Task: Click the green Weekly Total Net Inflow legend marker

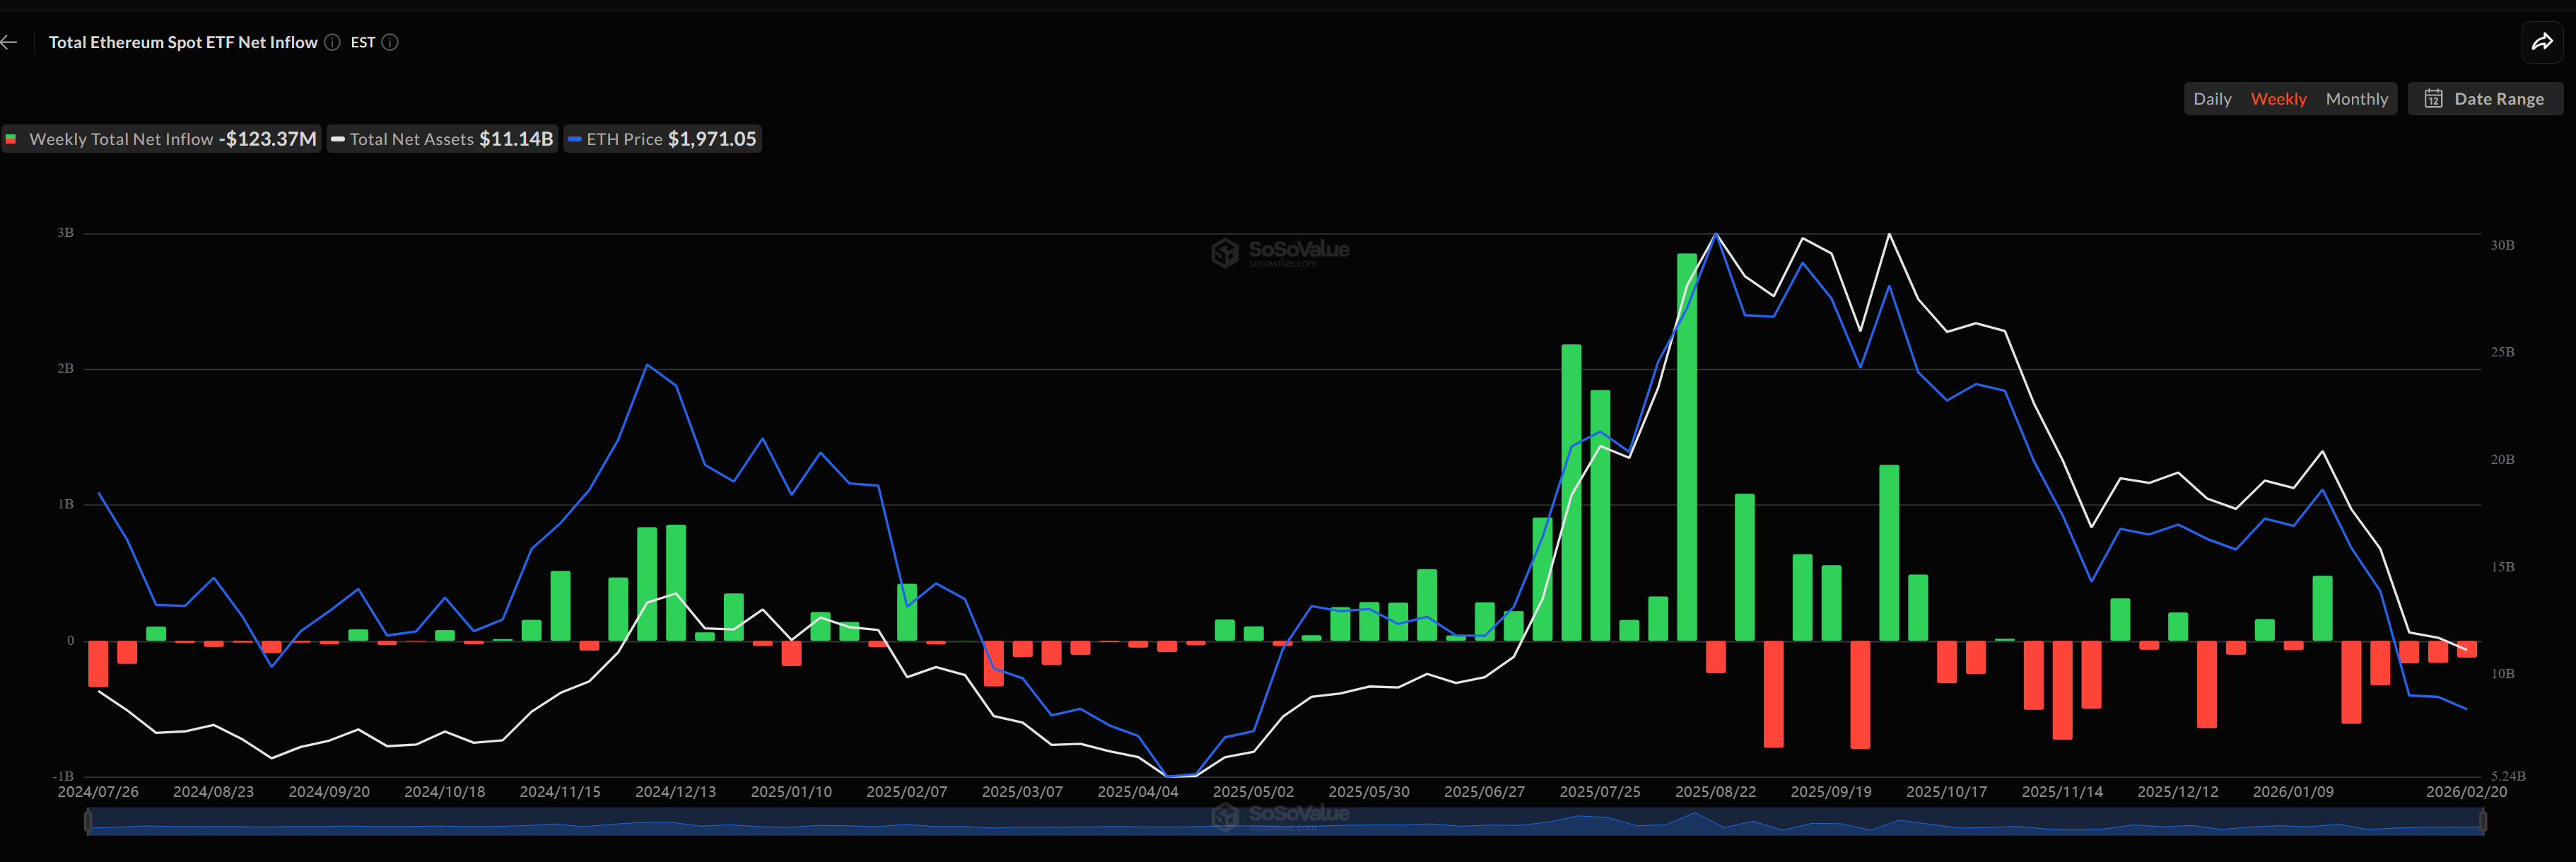Action: [11, 139]
